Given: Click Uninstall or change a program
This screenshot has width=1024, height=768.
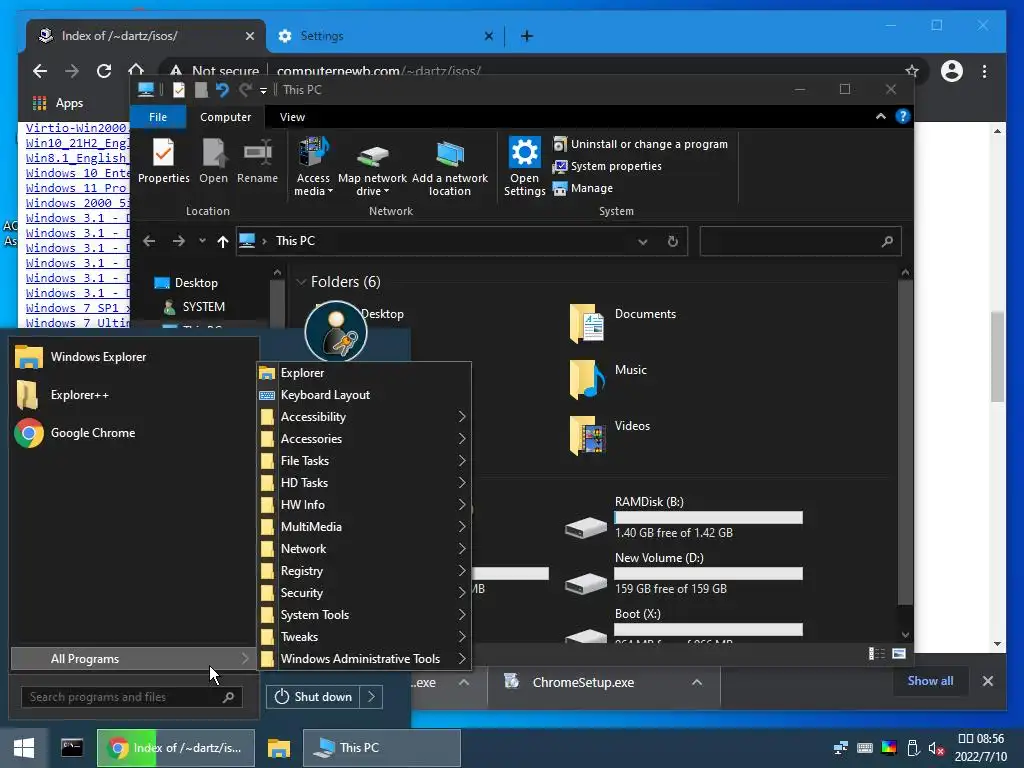Looking at the screenshot, I should click(x=640, y=144).
